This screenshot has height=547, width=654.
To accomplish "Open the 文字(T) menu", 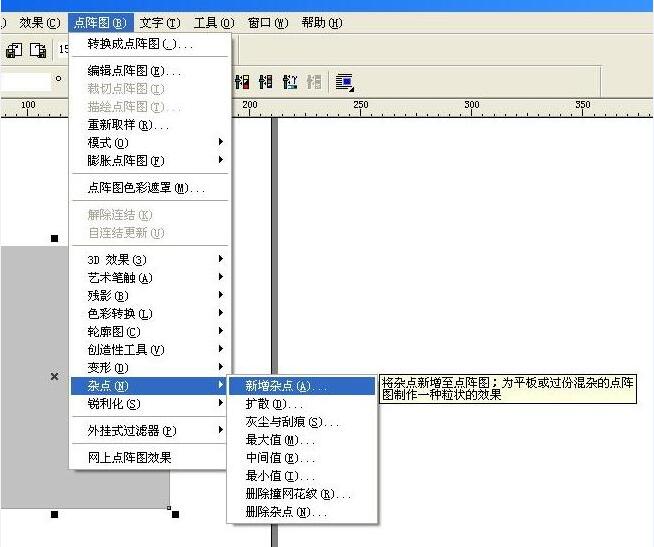I will [x=160, y=23].
